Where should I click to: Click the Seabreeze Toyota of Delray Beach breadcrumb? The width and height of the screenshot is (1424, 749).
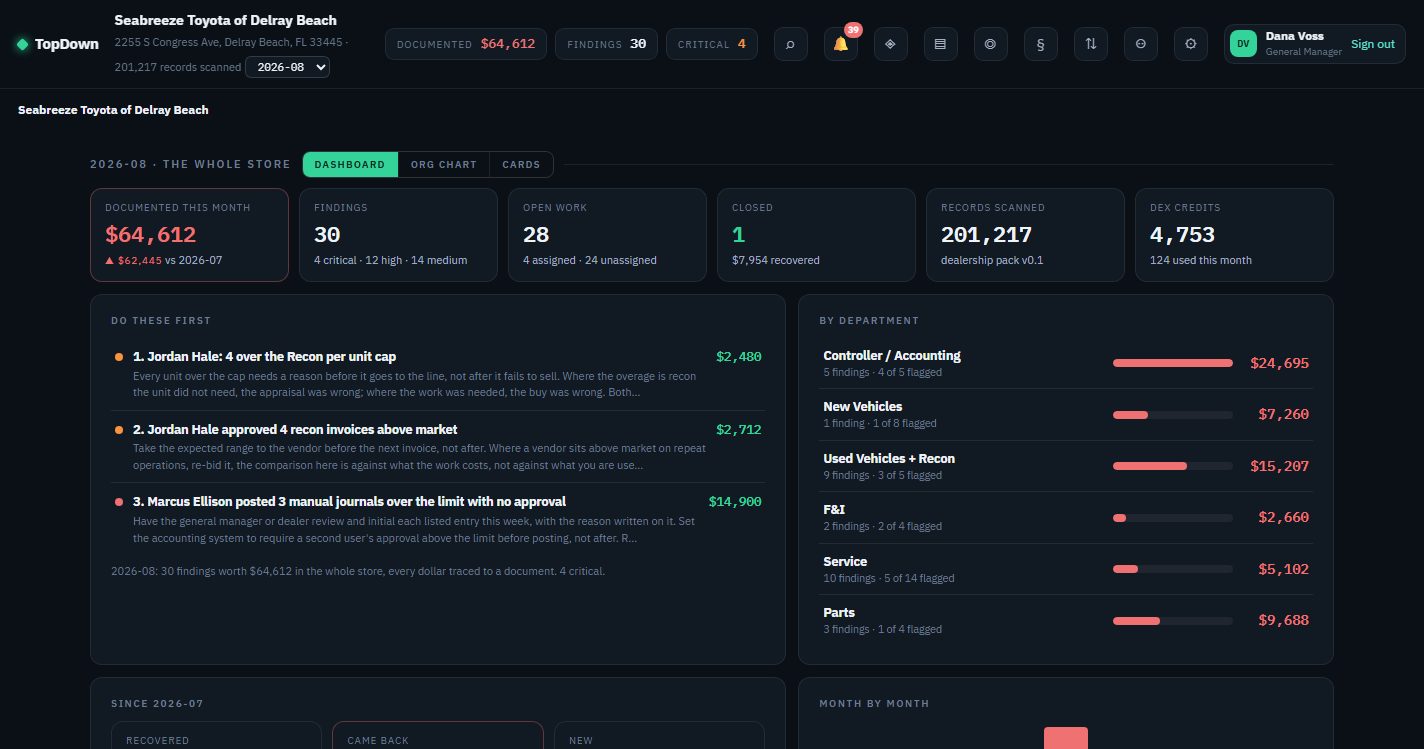113,110
